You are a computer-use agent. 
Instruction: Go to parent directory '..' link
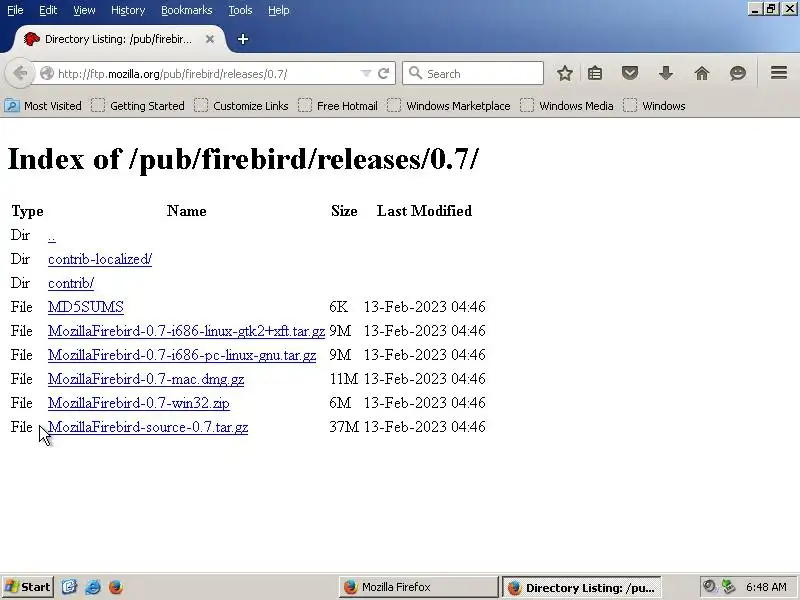point(52,235)
